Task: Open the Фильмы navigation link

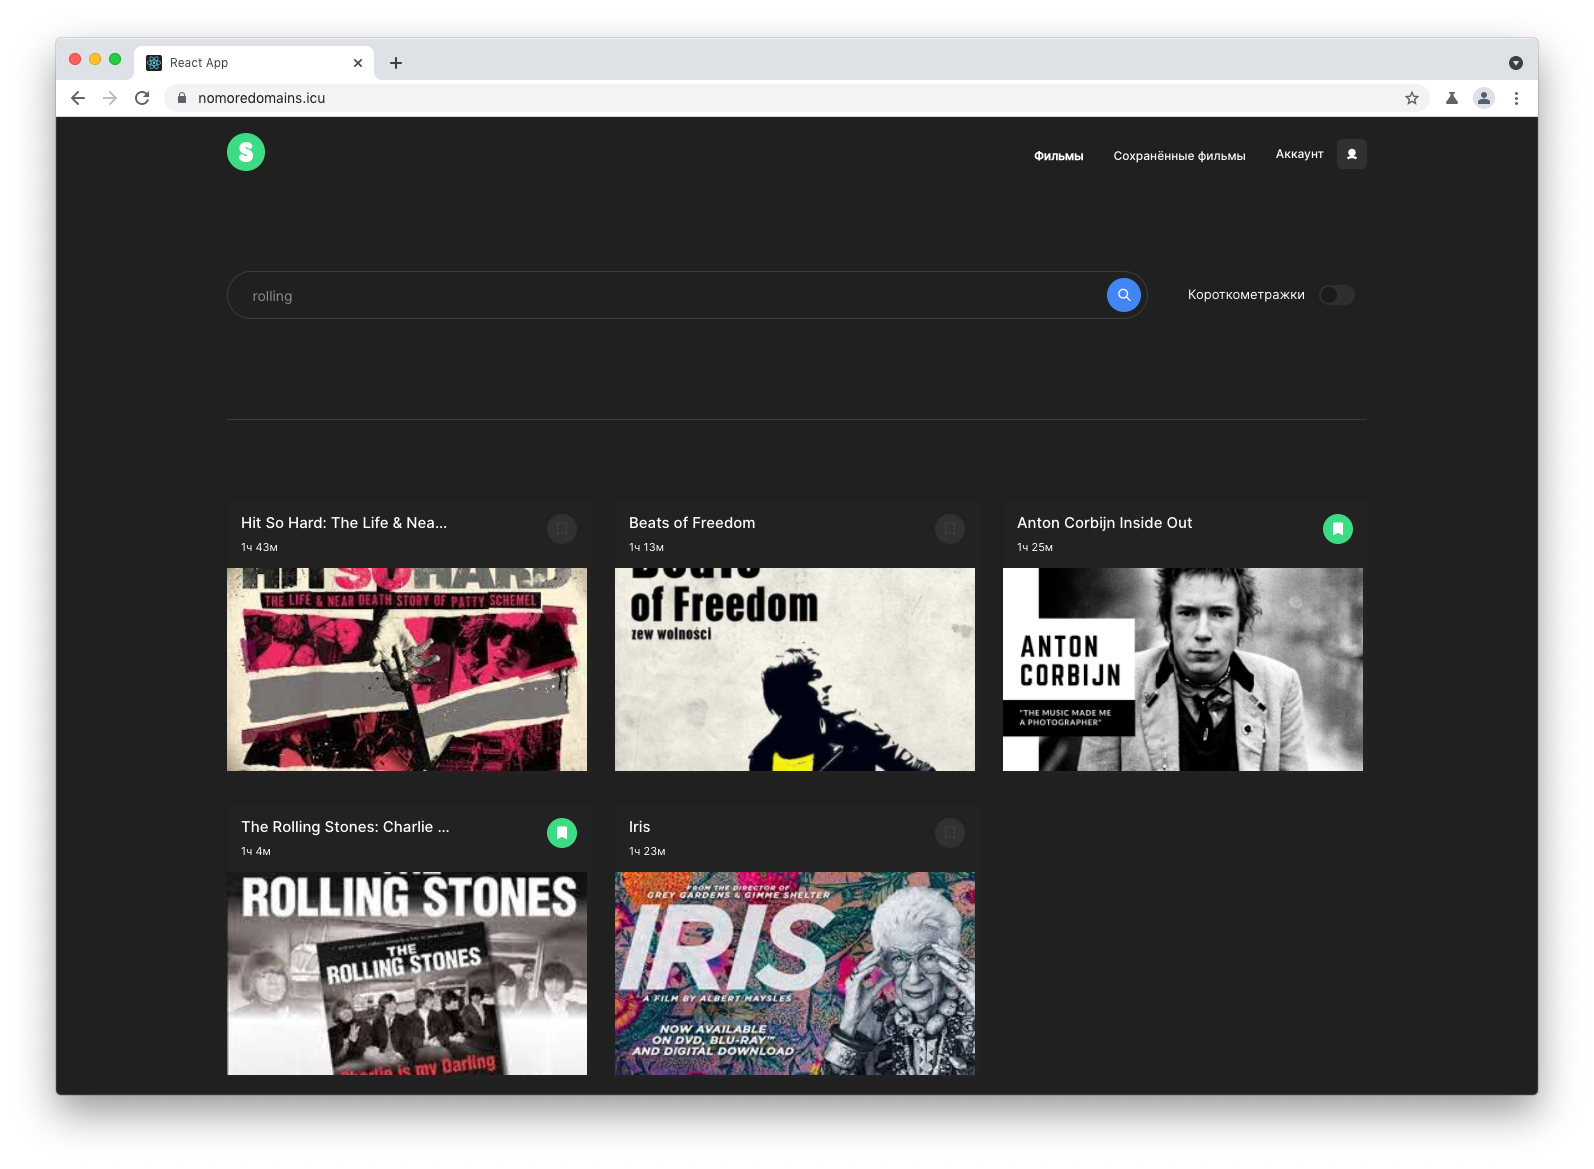Action: coord(1058,156)
